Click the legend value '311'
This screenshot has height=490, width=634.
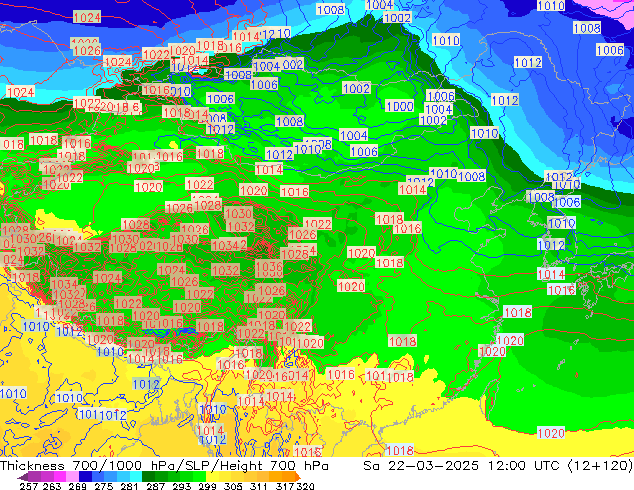[x=258, y=486]
